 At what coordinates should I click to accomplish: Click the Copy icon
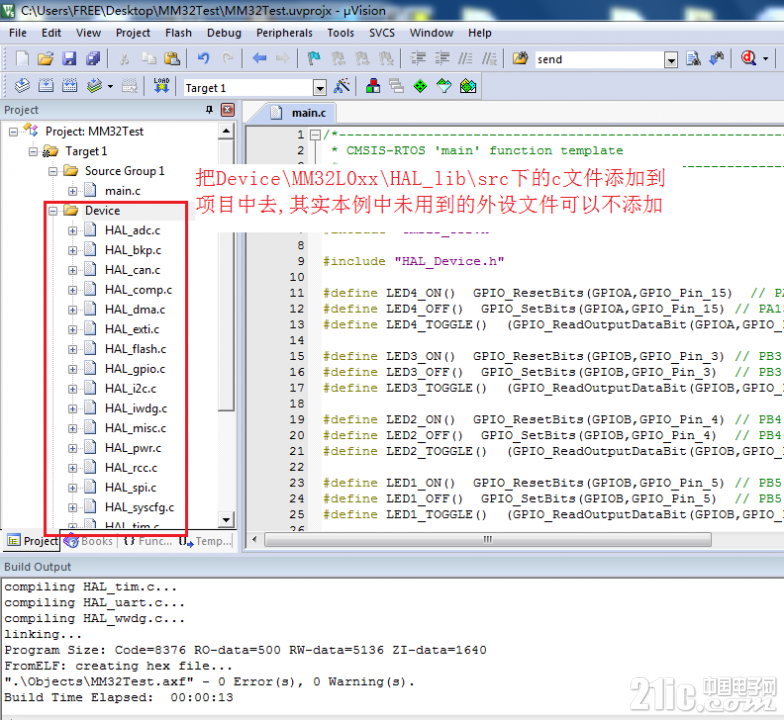[148, 58]
